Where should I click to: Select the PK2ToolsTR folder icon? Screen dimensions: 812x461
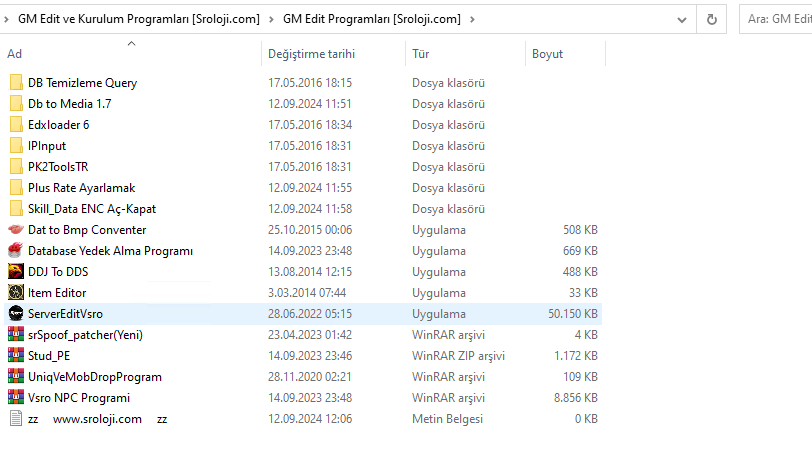[16, 167]
